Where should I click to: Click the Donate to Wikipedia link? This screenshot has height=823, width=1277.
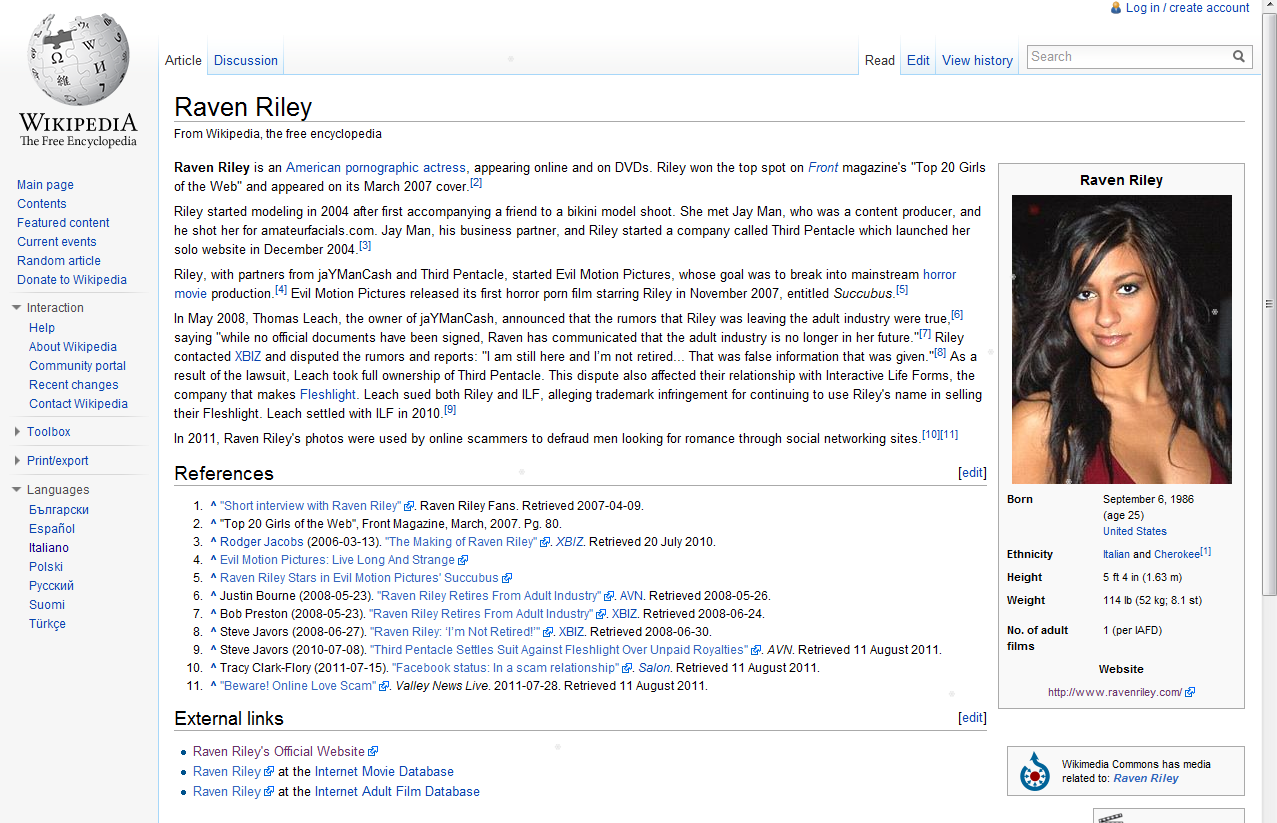tap(72, 280)
